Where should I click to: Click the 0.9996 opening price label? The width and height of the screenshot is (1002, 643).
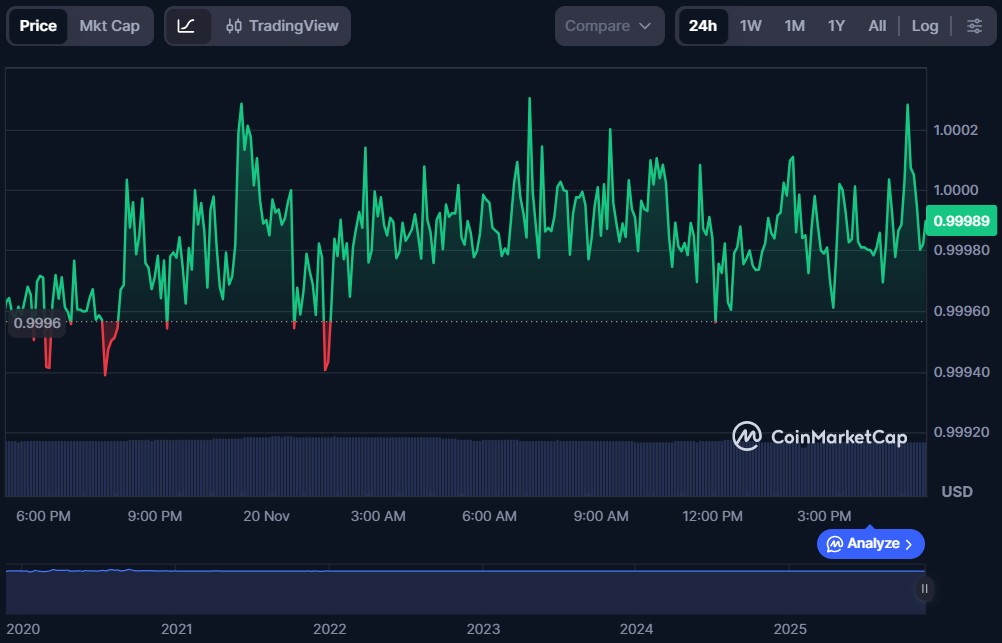tap(37, 323)
